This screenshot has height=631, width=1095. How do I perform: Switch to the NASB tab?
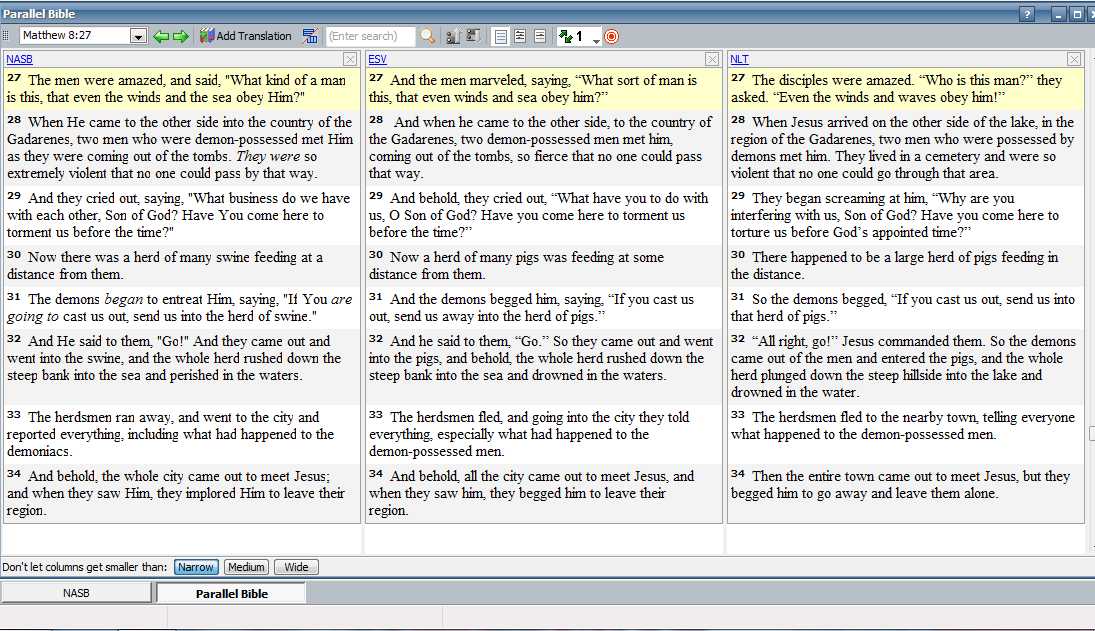76,593
